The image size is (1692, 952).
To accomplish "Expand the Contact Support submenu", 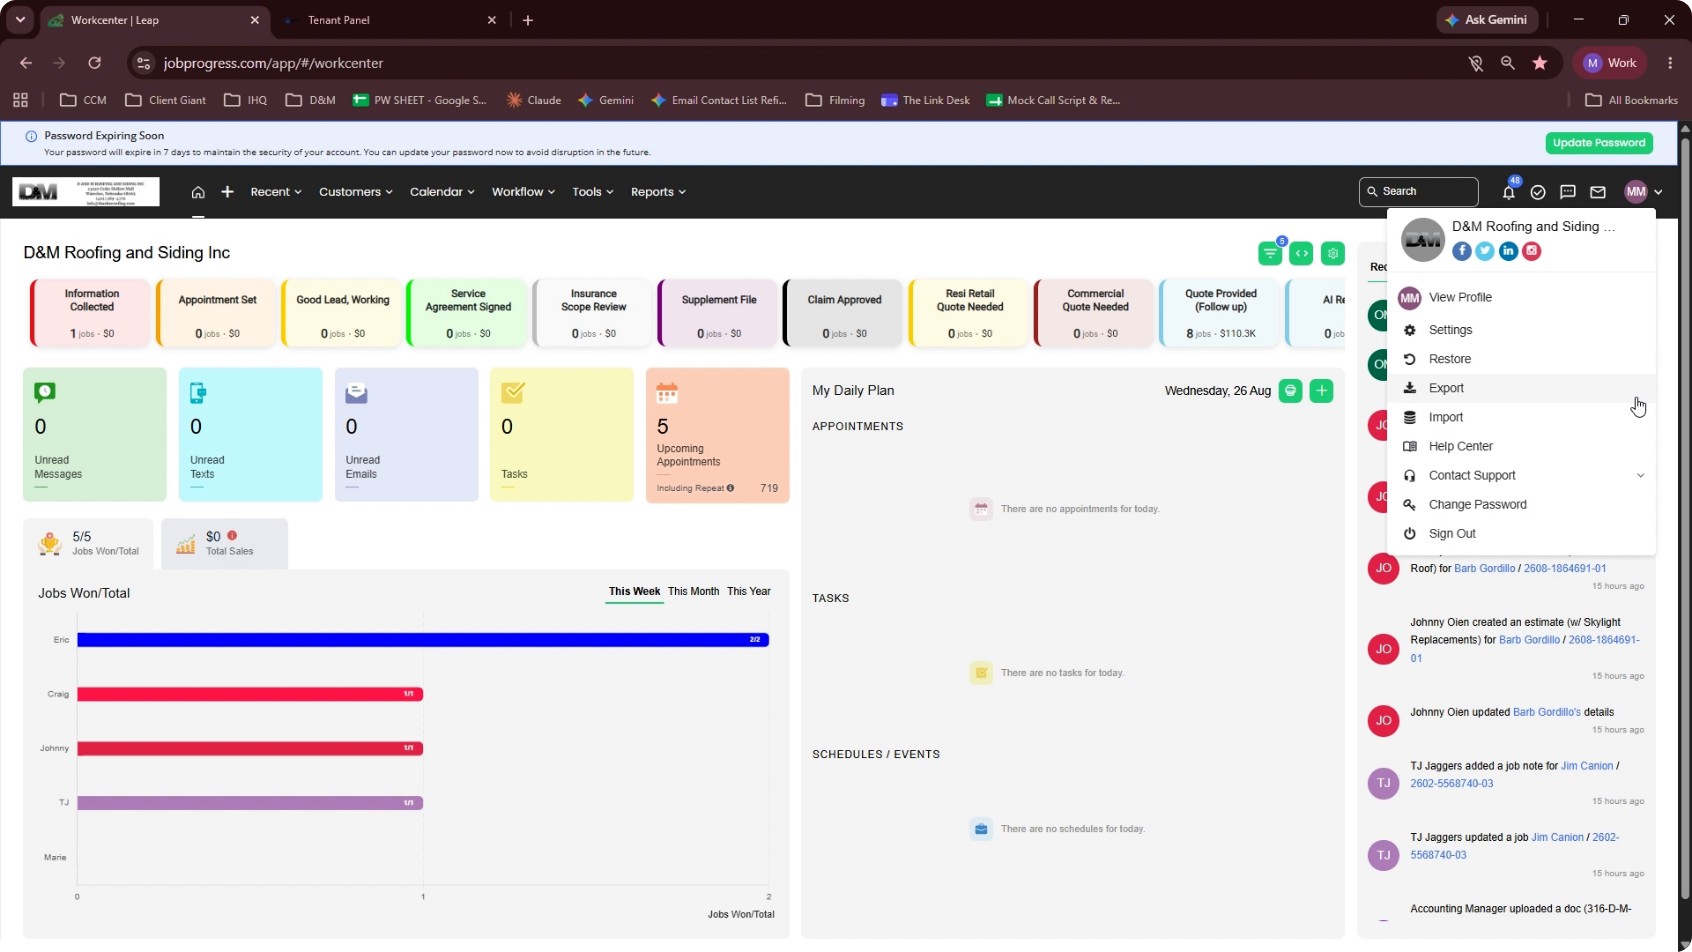I will [1522, 476].
